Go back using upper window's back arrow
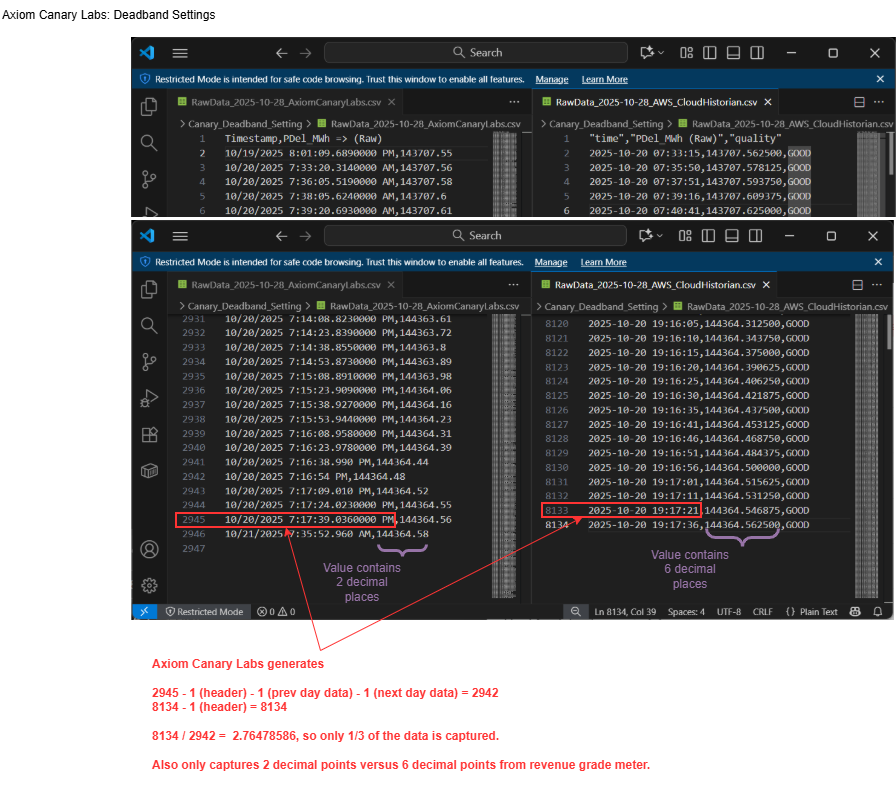Image resolution: width=896 pixels, height=800 pixels. point(282,53)
